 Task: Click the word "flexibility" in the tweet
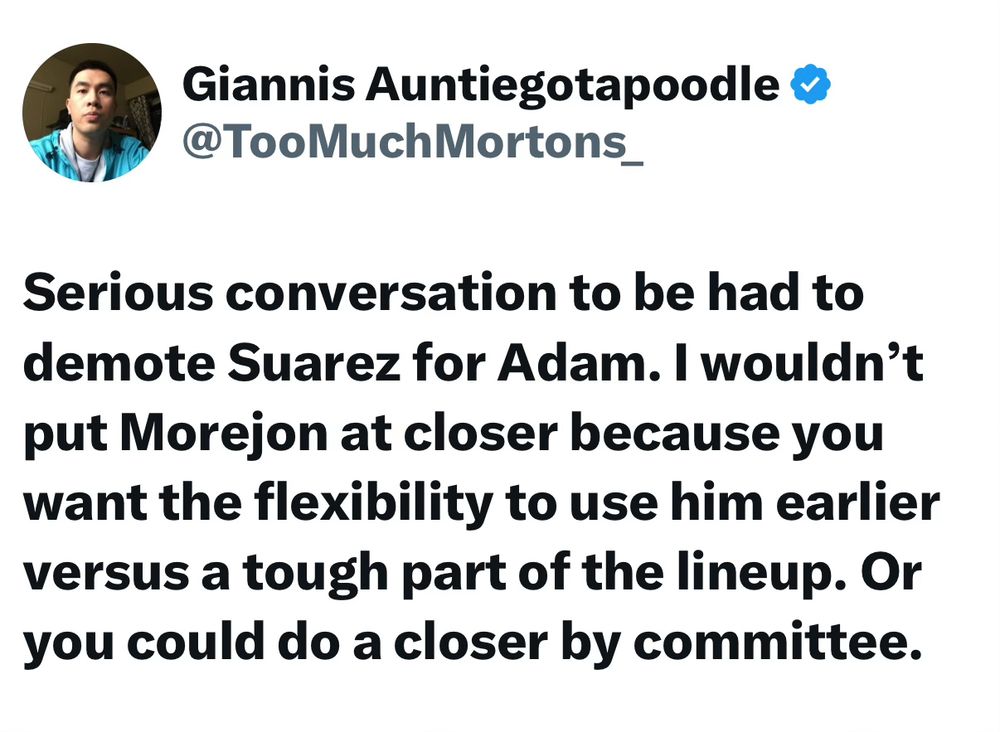coord(373,505)
